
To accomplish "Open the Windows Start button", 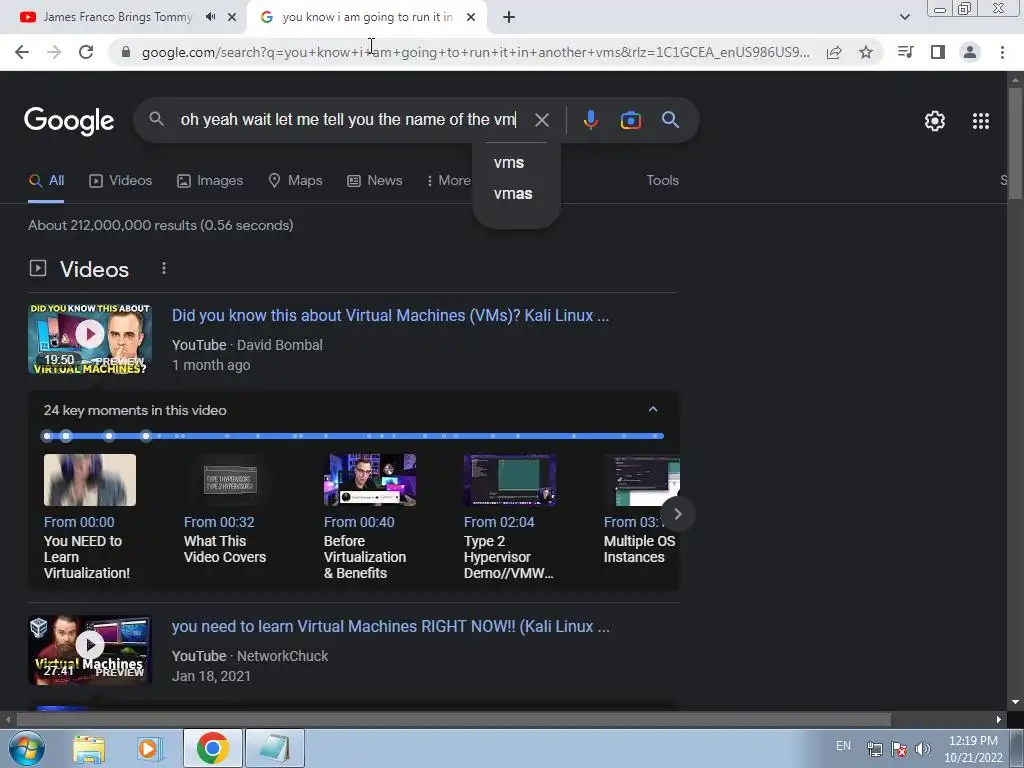I will tap(26, 748).
